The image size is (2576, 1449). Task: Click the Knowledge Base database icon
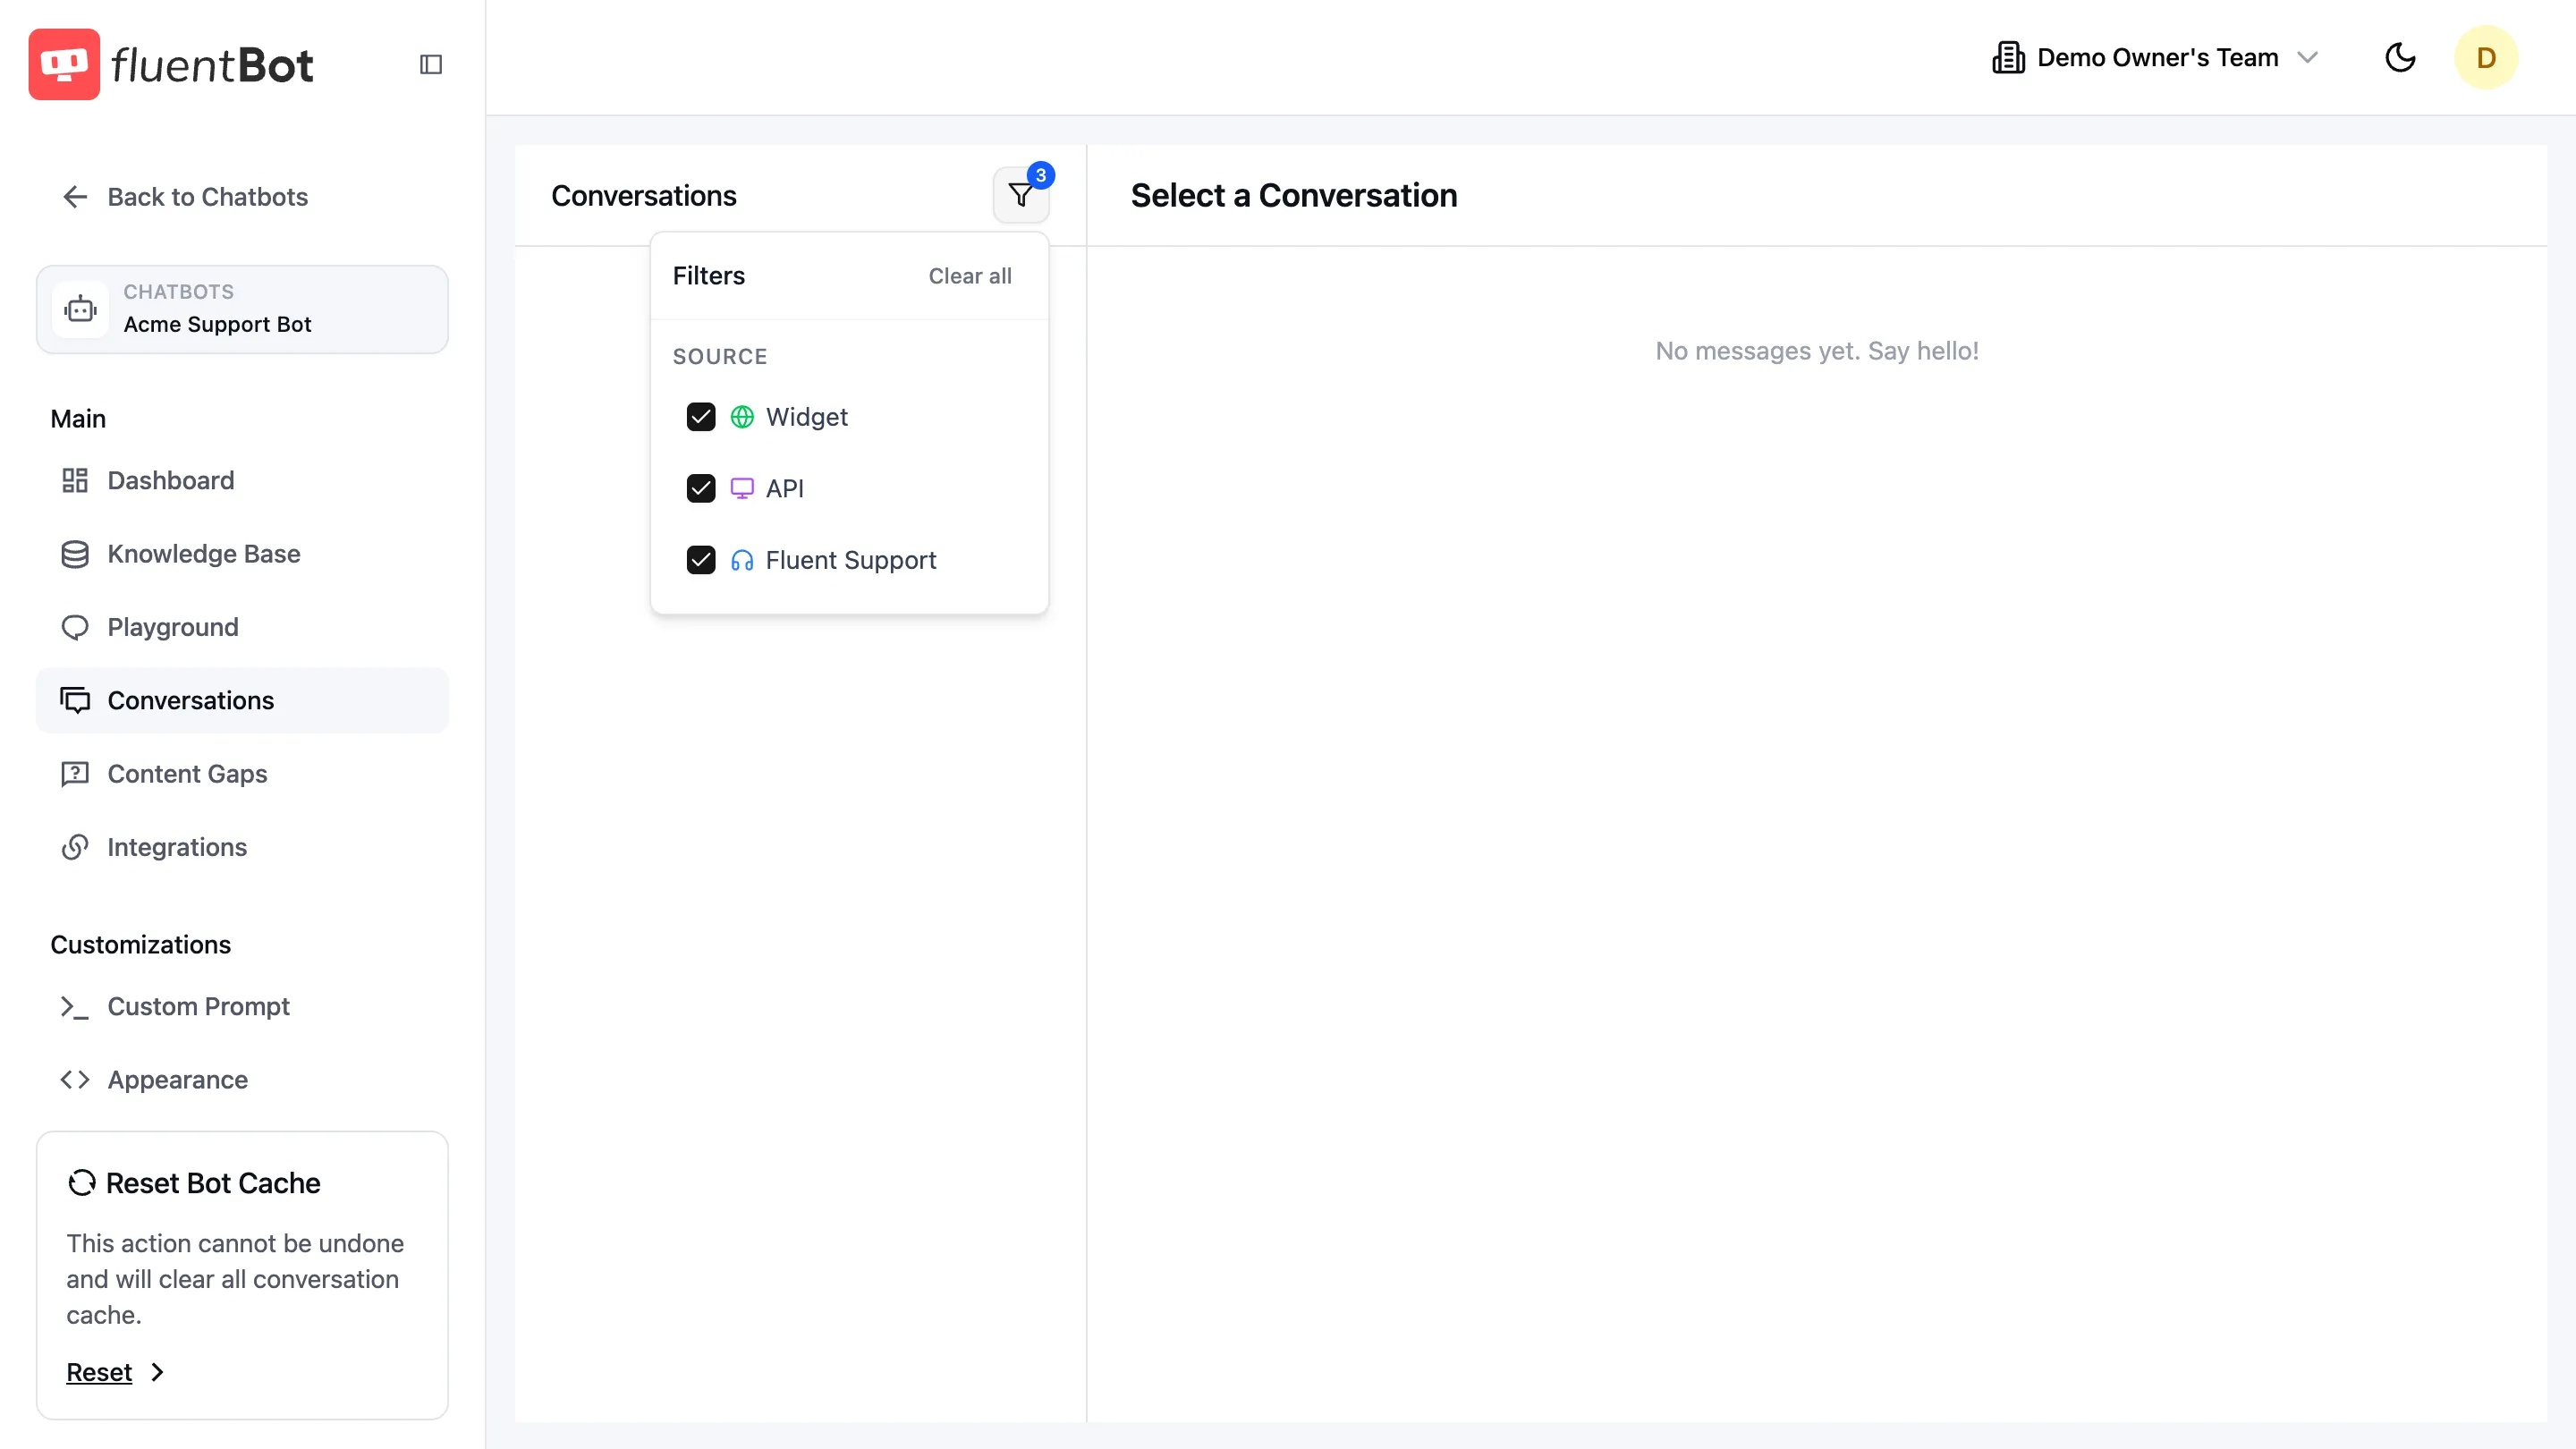[75, 554]
